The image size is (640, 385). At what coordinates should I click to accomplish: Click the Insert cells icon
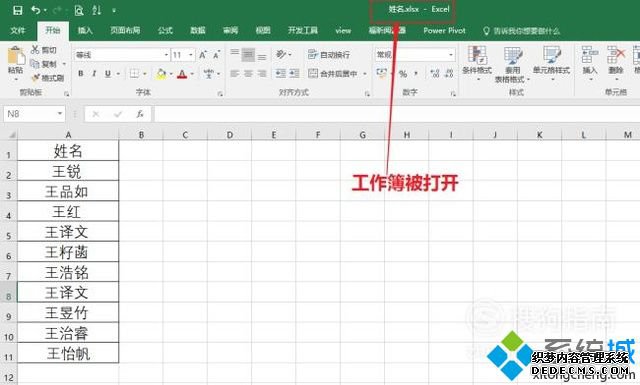pyautogui.click(x=590, y=55)
